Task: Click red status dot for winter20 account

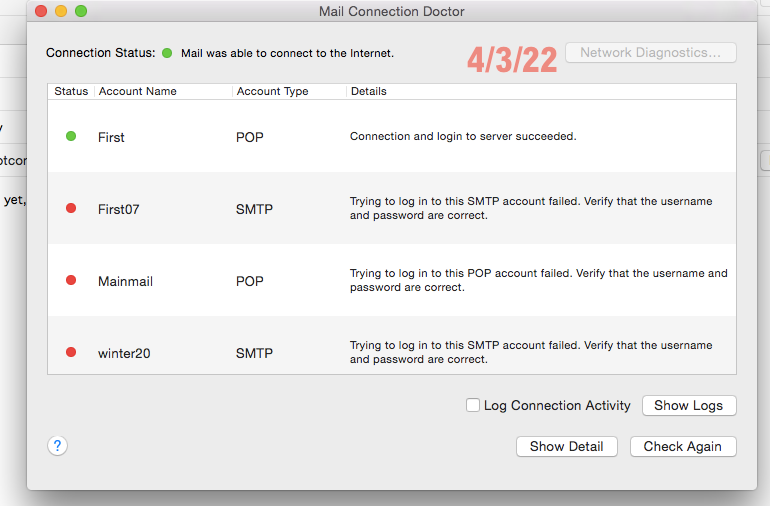Action: click(x=71, y=352)
